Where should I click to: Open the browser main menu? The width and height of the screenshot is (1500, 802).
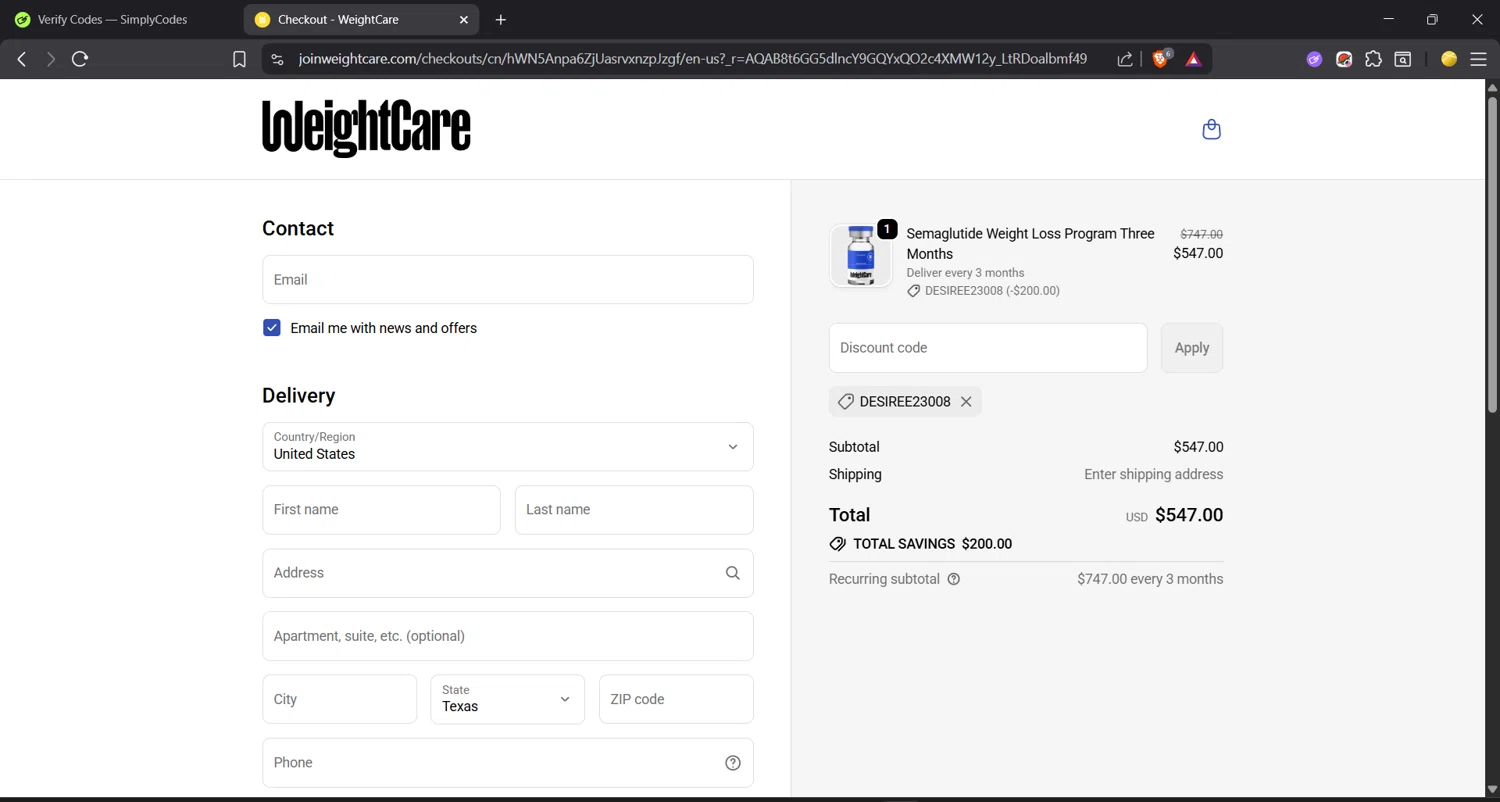[1478, 59]
